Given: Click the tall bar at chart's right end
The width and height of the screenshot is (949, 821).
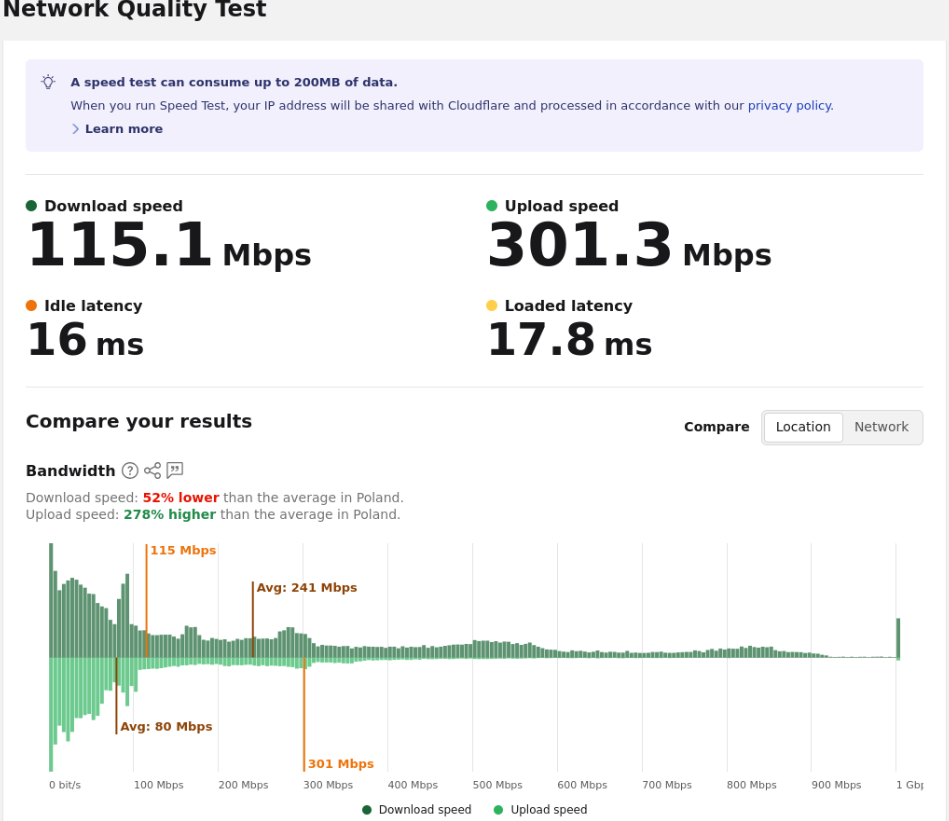Looking at the screenshot, I should click(898, 638).
